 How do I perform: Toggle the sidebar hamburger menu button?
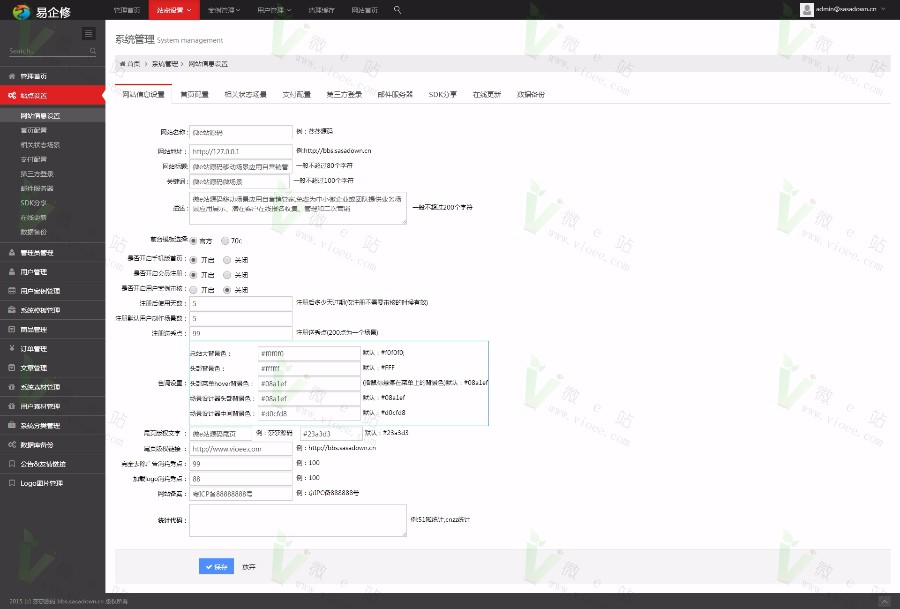[x=88, y=33]
